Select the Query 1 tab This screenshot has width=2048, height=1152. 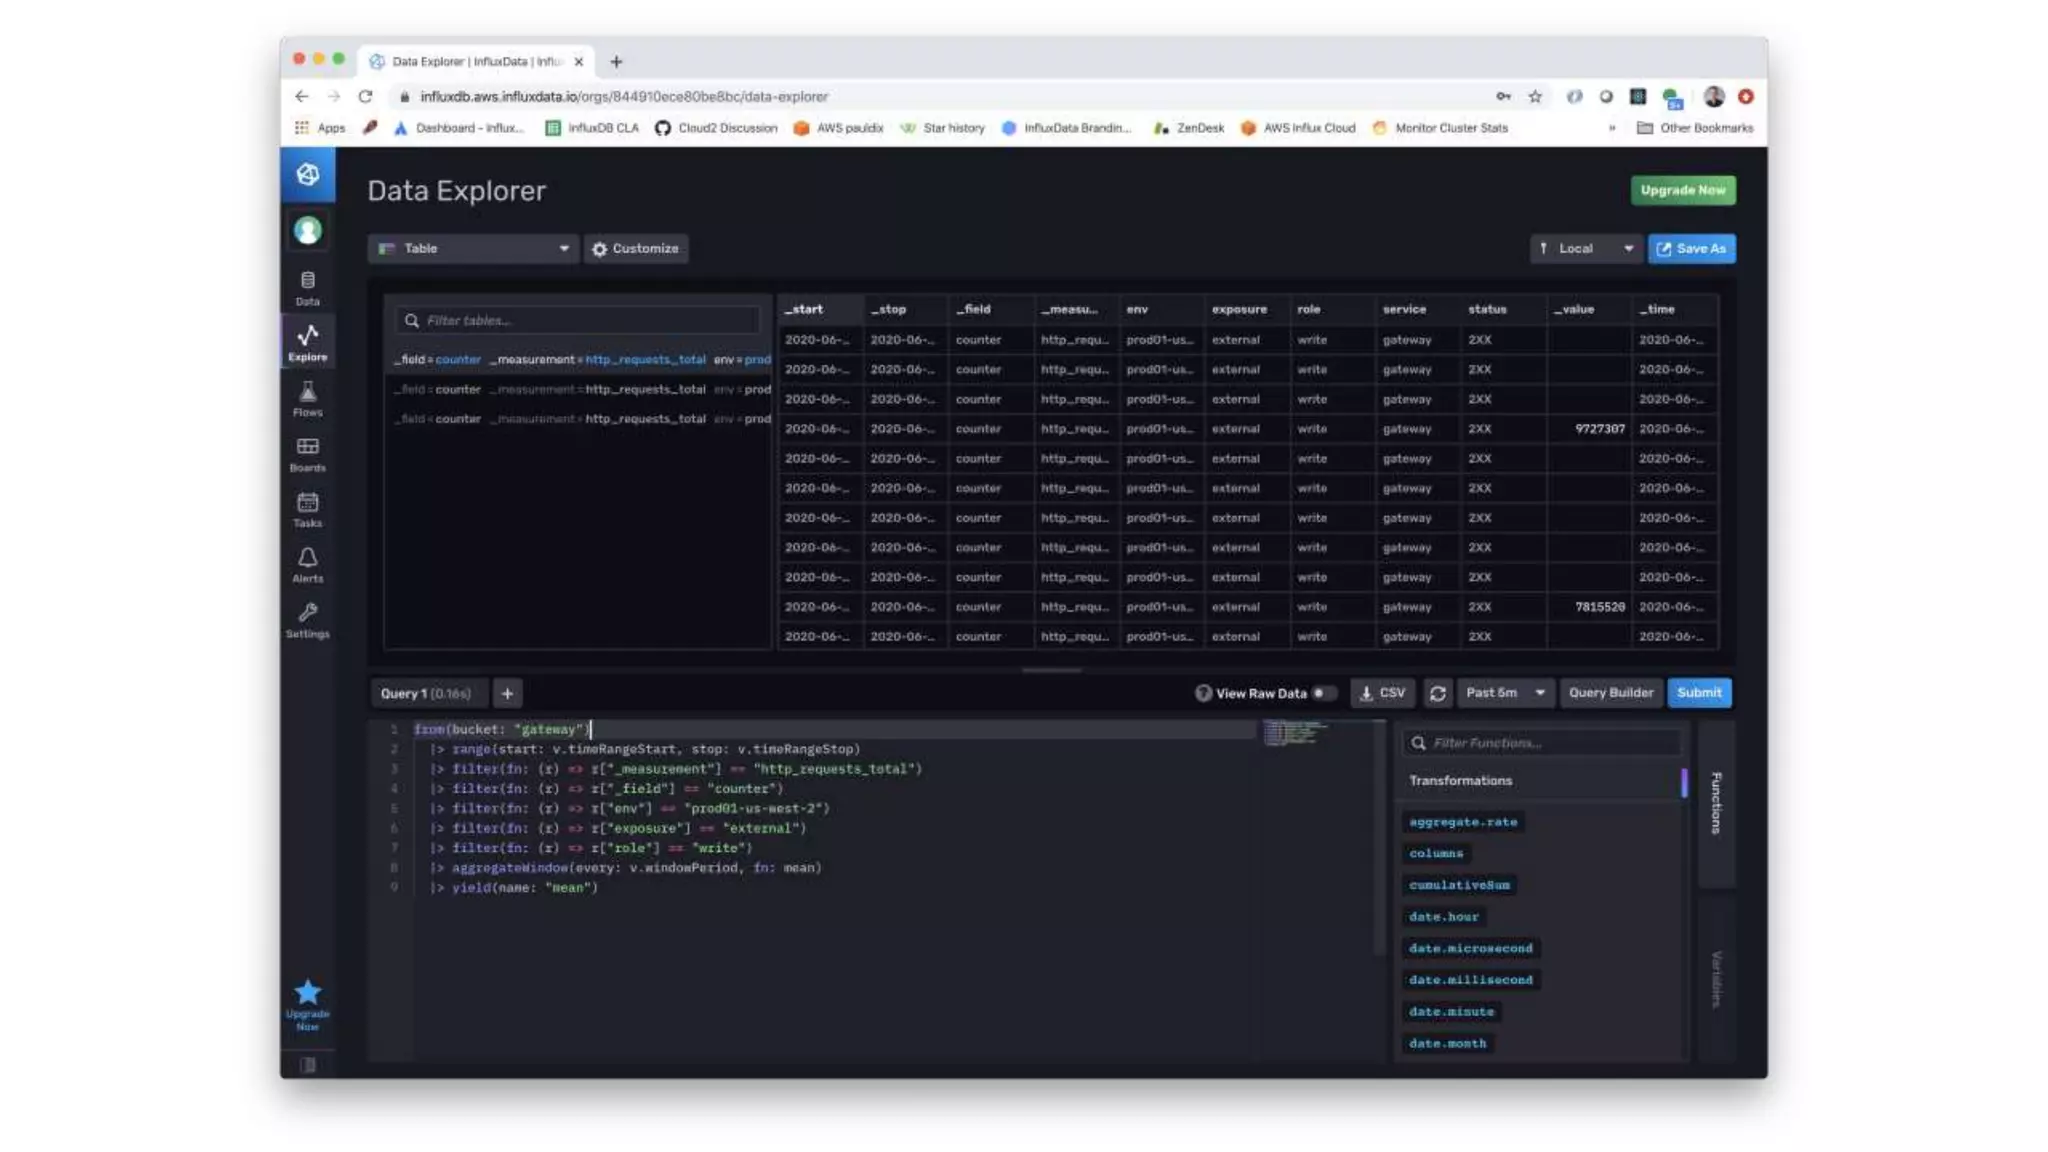click(x=425, y=693)
